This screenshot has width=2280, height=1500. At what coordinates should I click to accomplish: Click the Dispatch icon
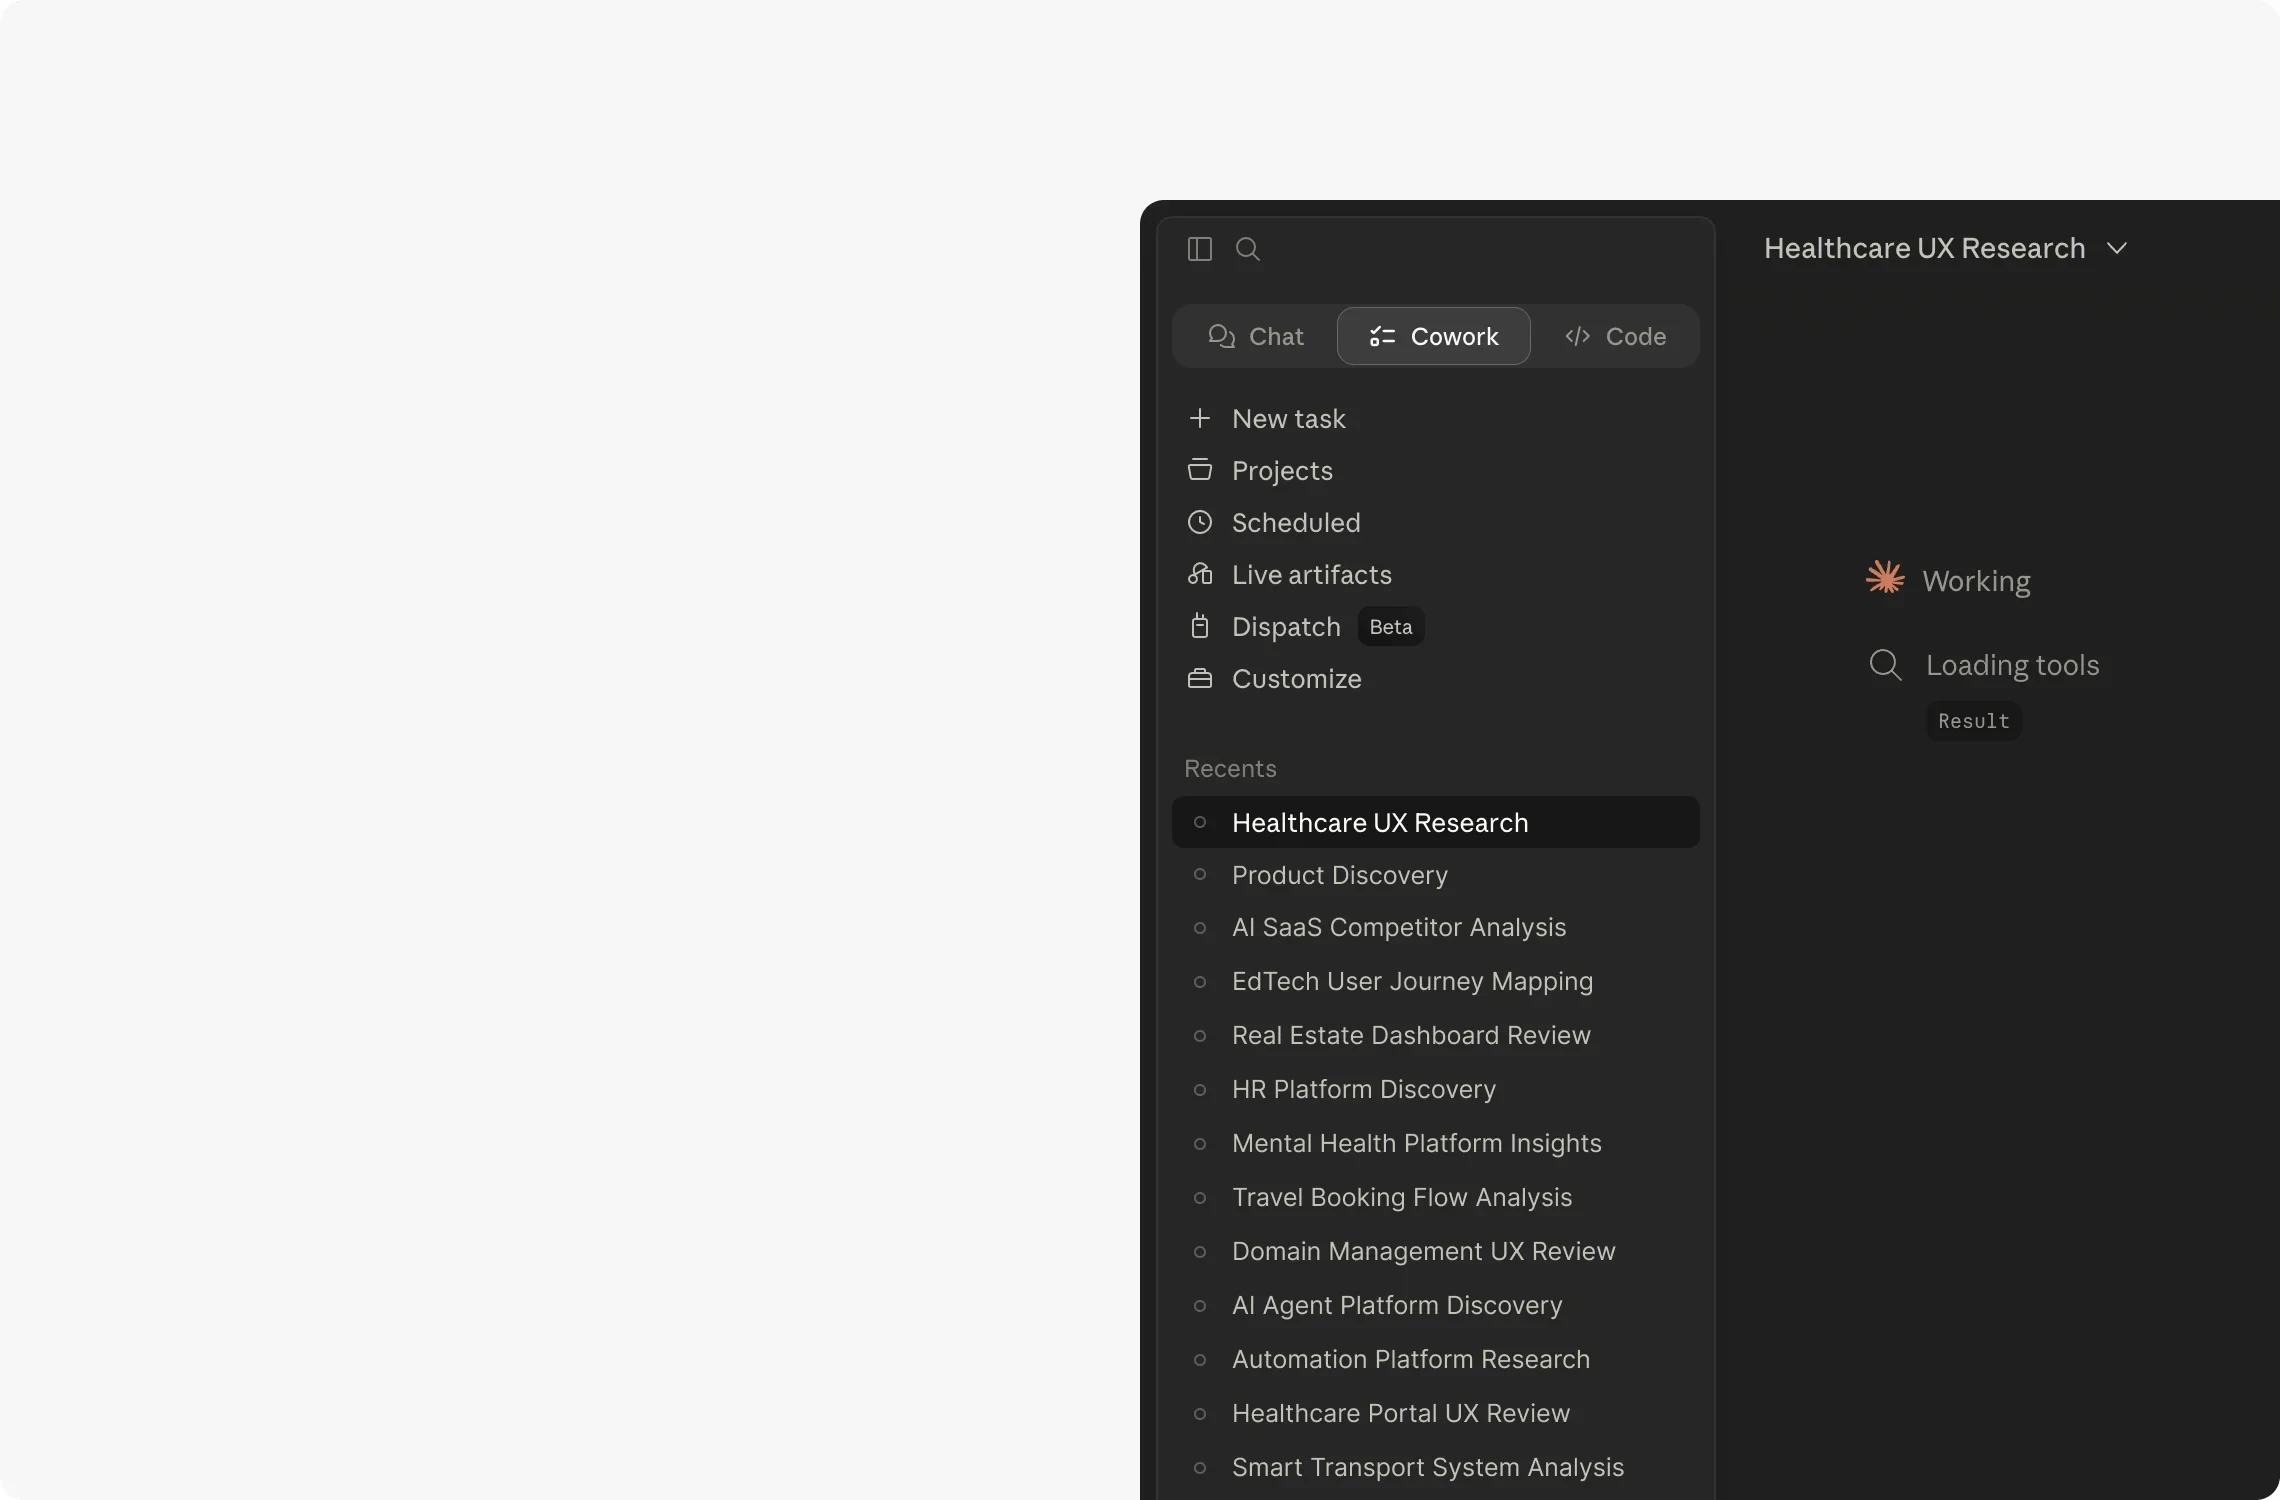coord(1199,626)
